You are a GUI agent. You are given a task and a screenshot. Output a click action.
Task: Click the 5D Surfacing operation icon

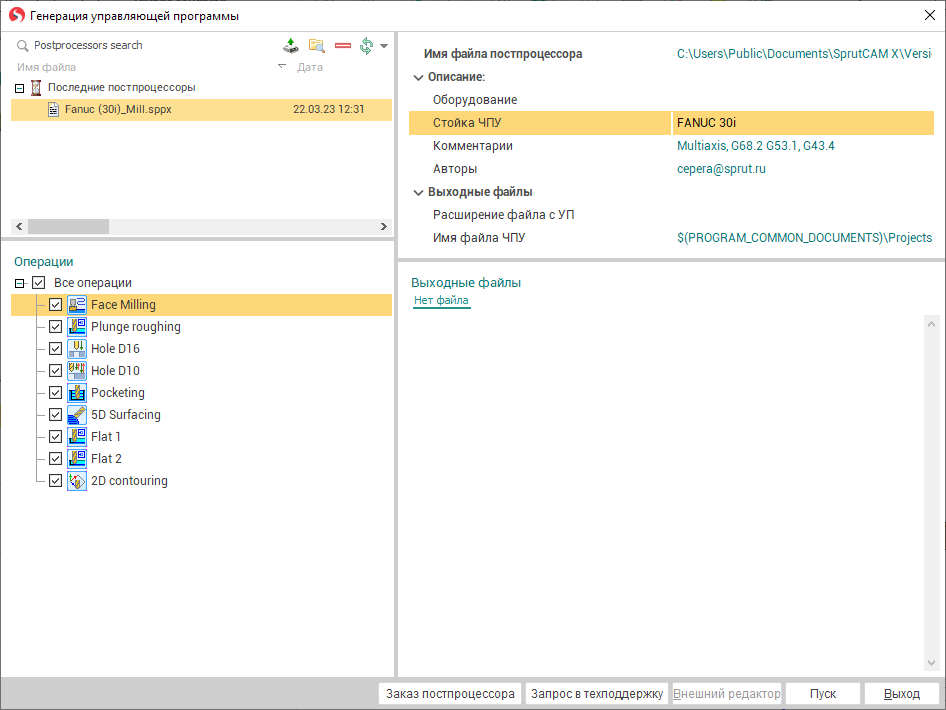[x=77, y=415]
